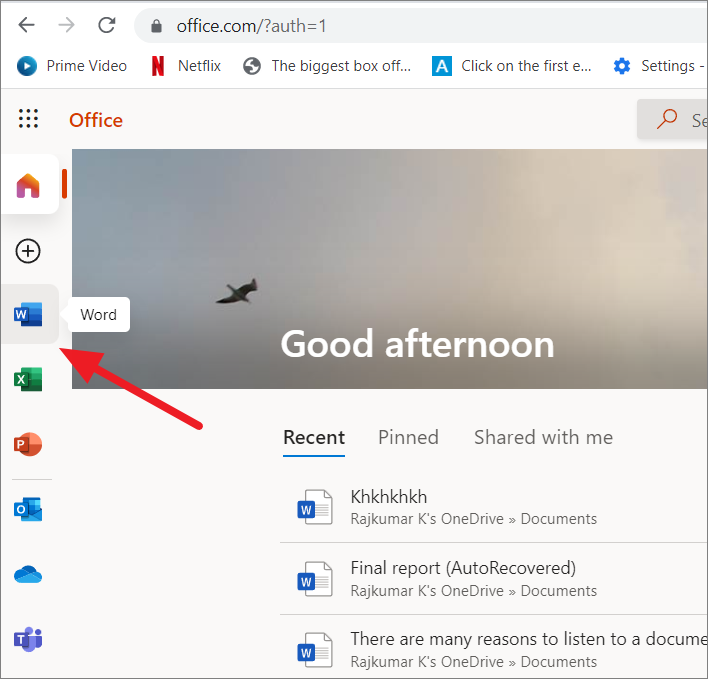Open OneDrive from the sidebar
Screen dimensions: 708x679
tap(28, 574)
